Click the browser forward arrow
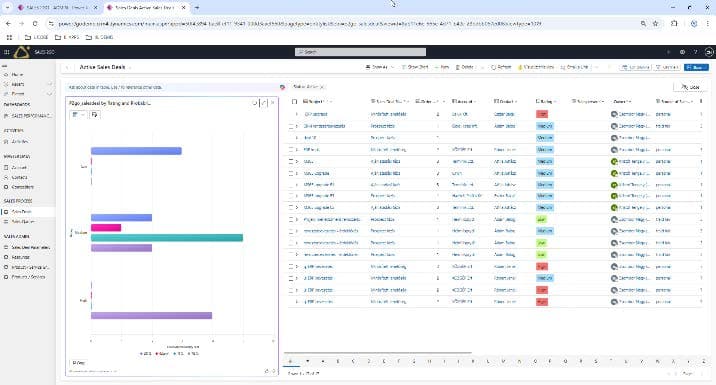716x385 pixels. point(21,23)
